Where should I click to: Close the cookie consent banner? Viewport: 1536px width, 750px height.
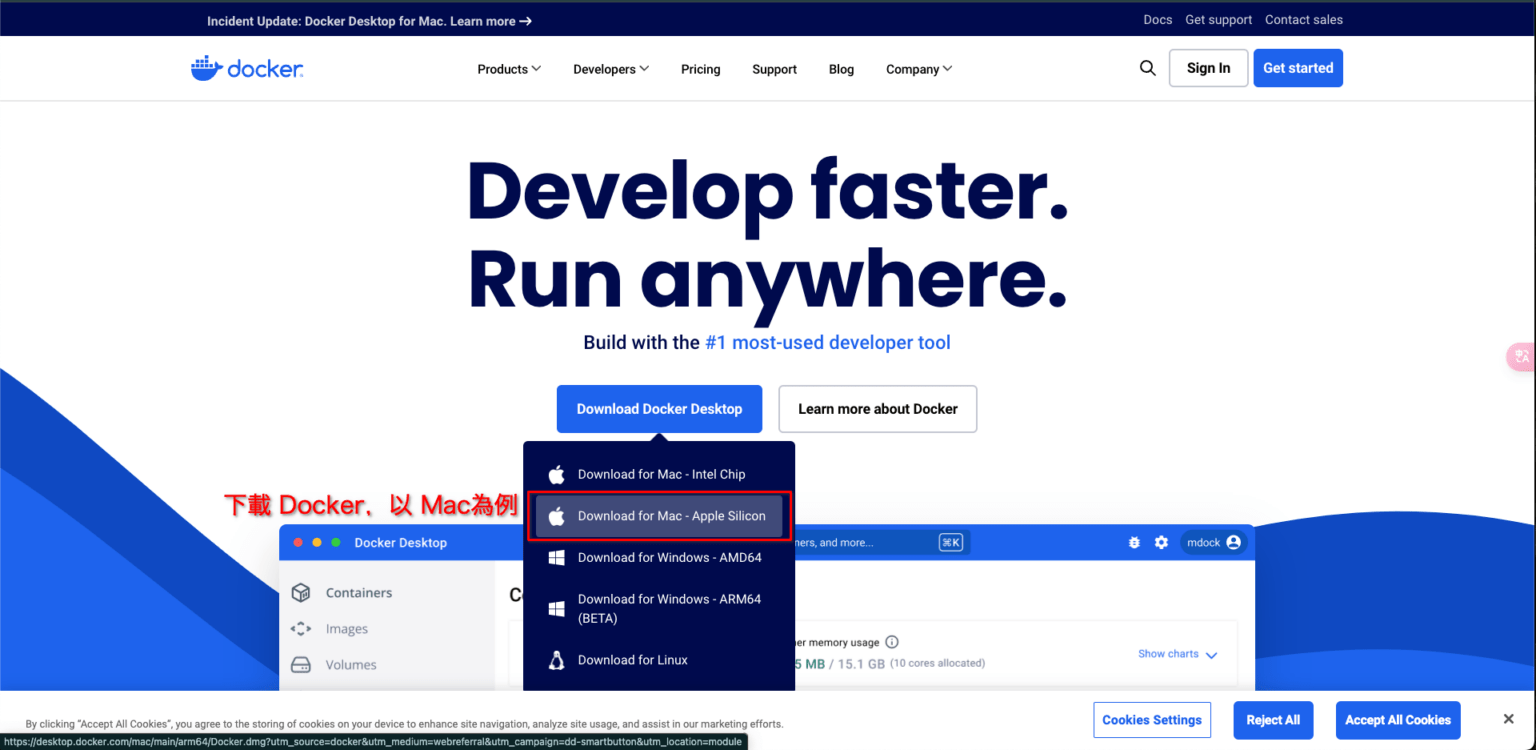pyautogui.click(x=1508, y=719)
